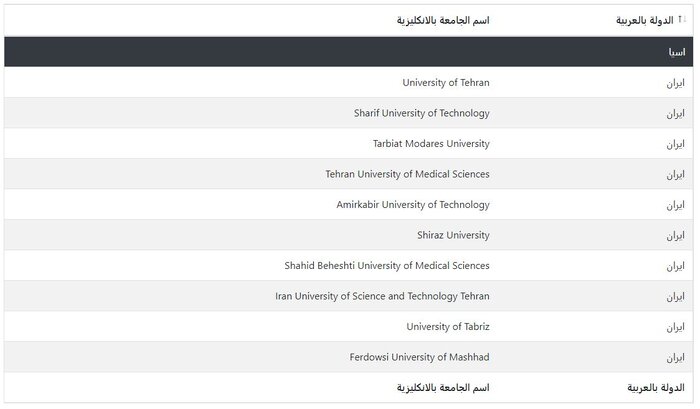Click ايران in the University of Tehran row
The image size is (700, 409).
pyautogui.click(x=674, y=82)
